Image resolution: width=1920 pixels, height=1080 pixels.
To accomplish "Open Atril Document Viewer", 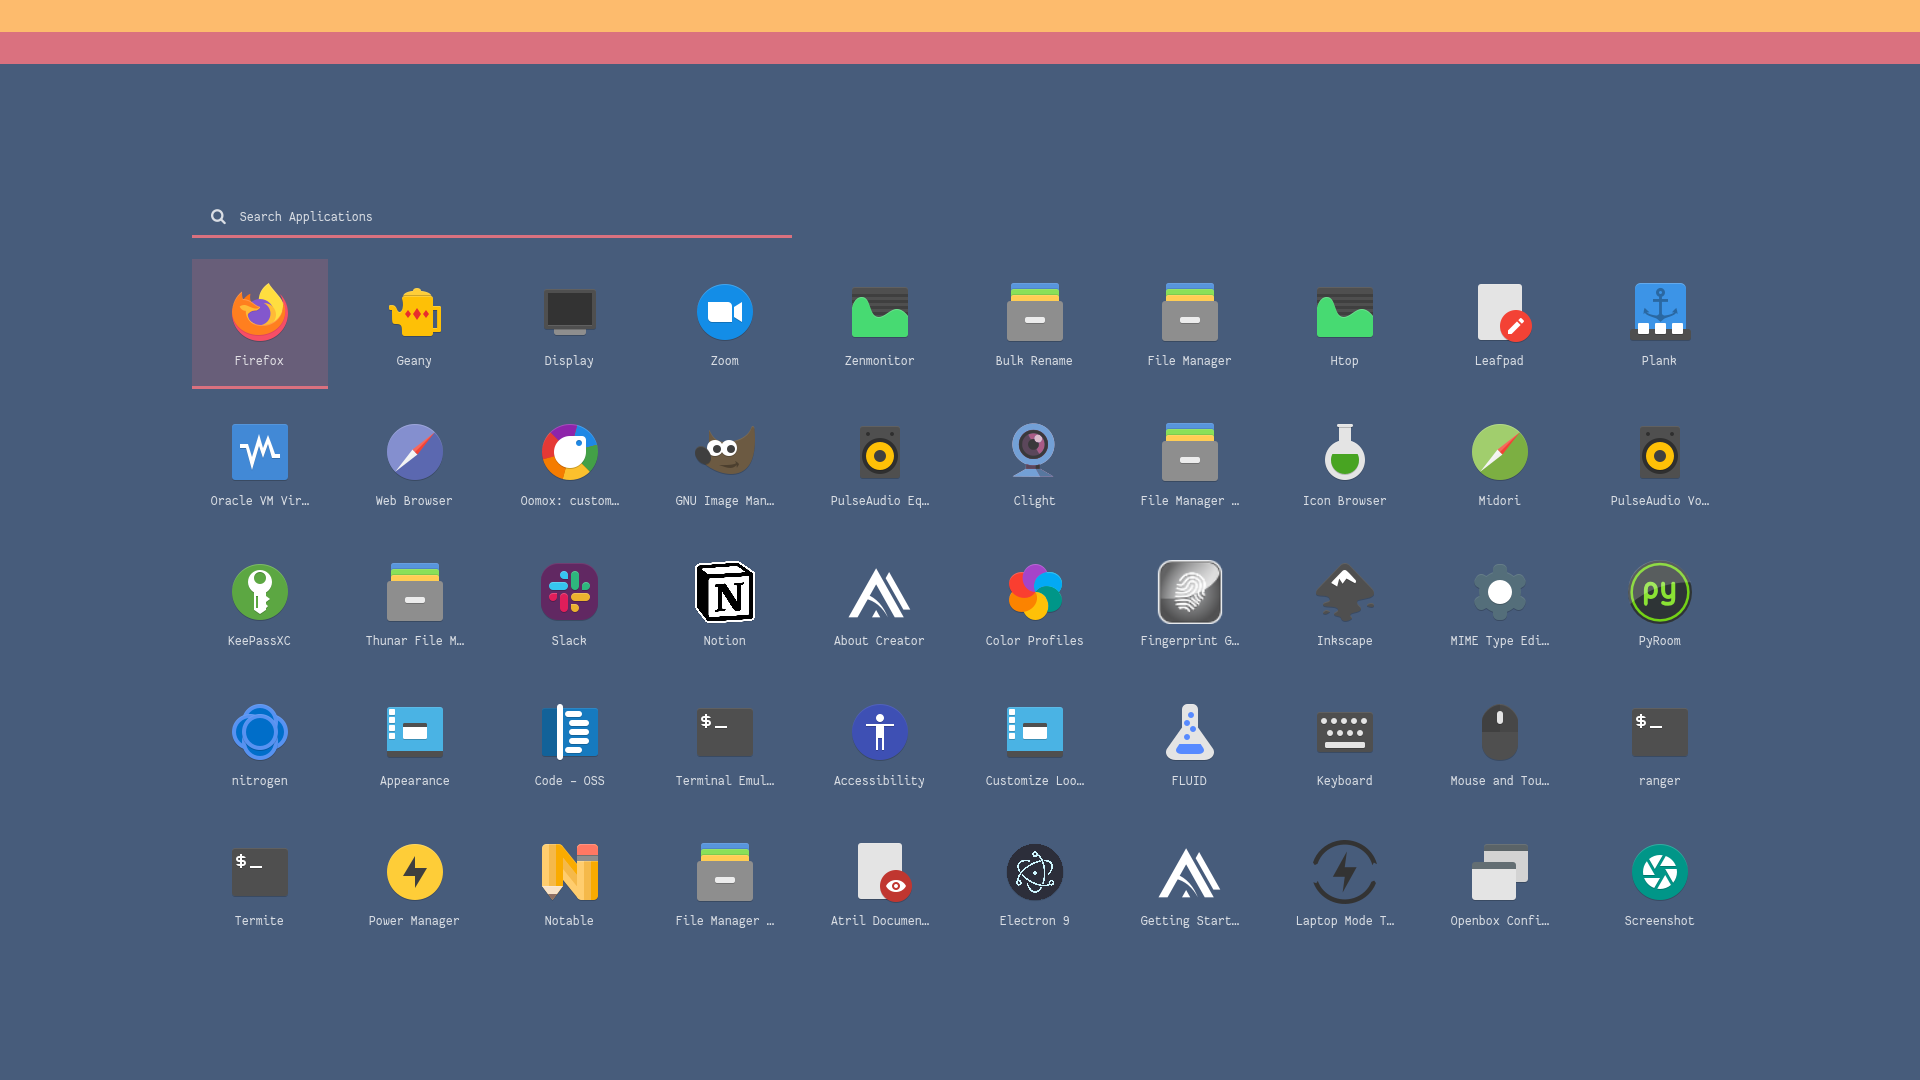I will [x=879, y=882].
